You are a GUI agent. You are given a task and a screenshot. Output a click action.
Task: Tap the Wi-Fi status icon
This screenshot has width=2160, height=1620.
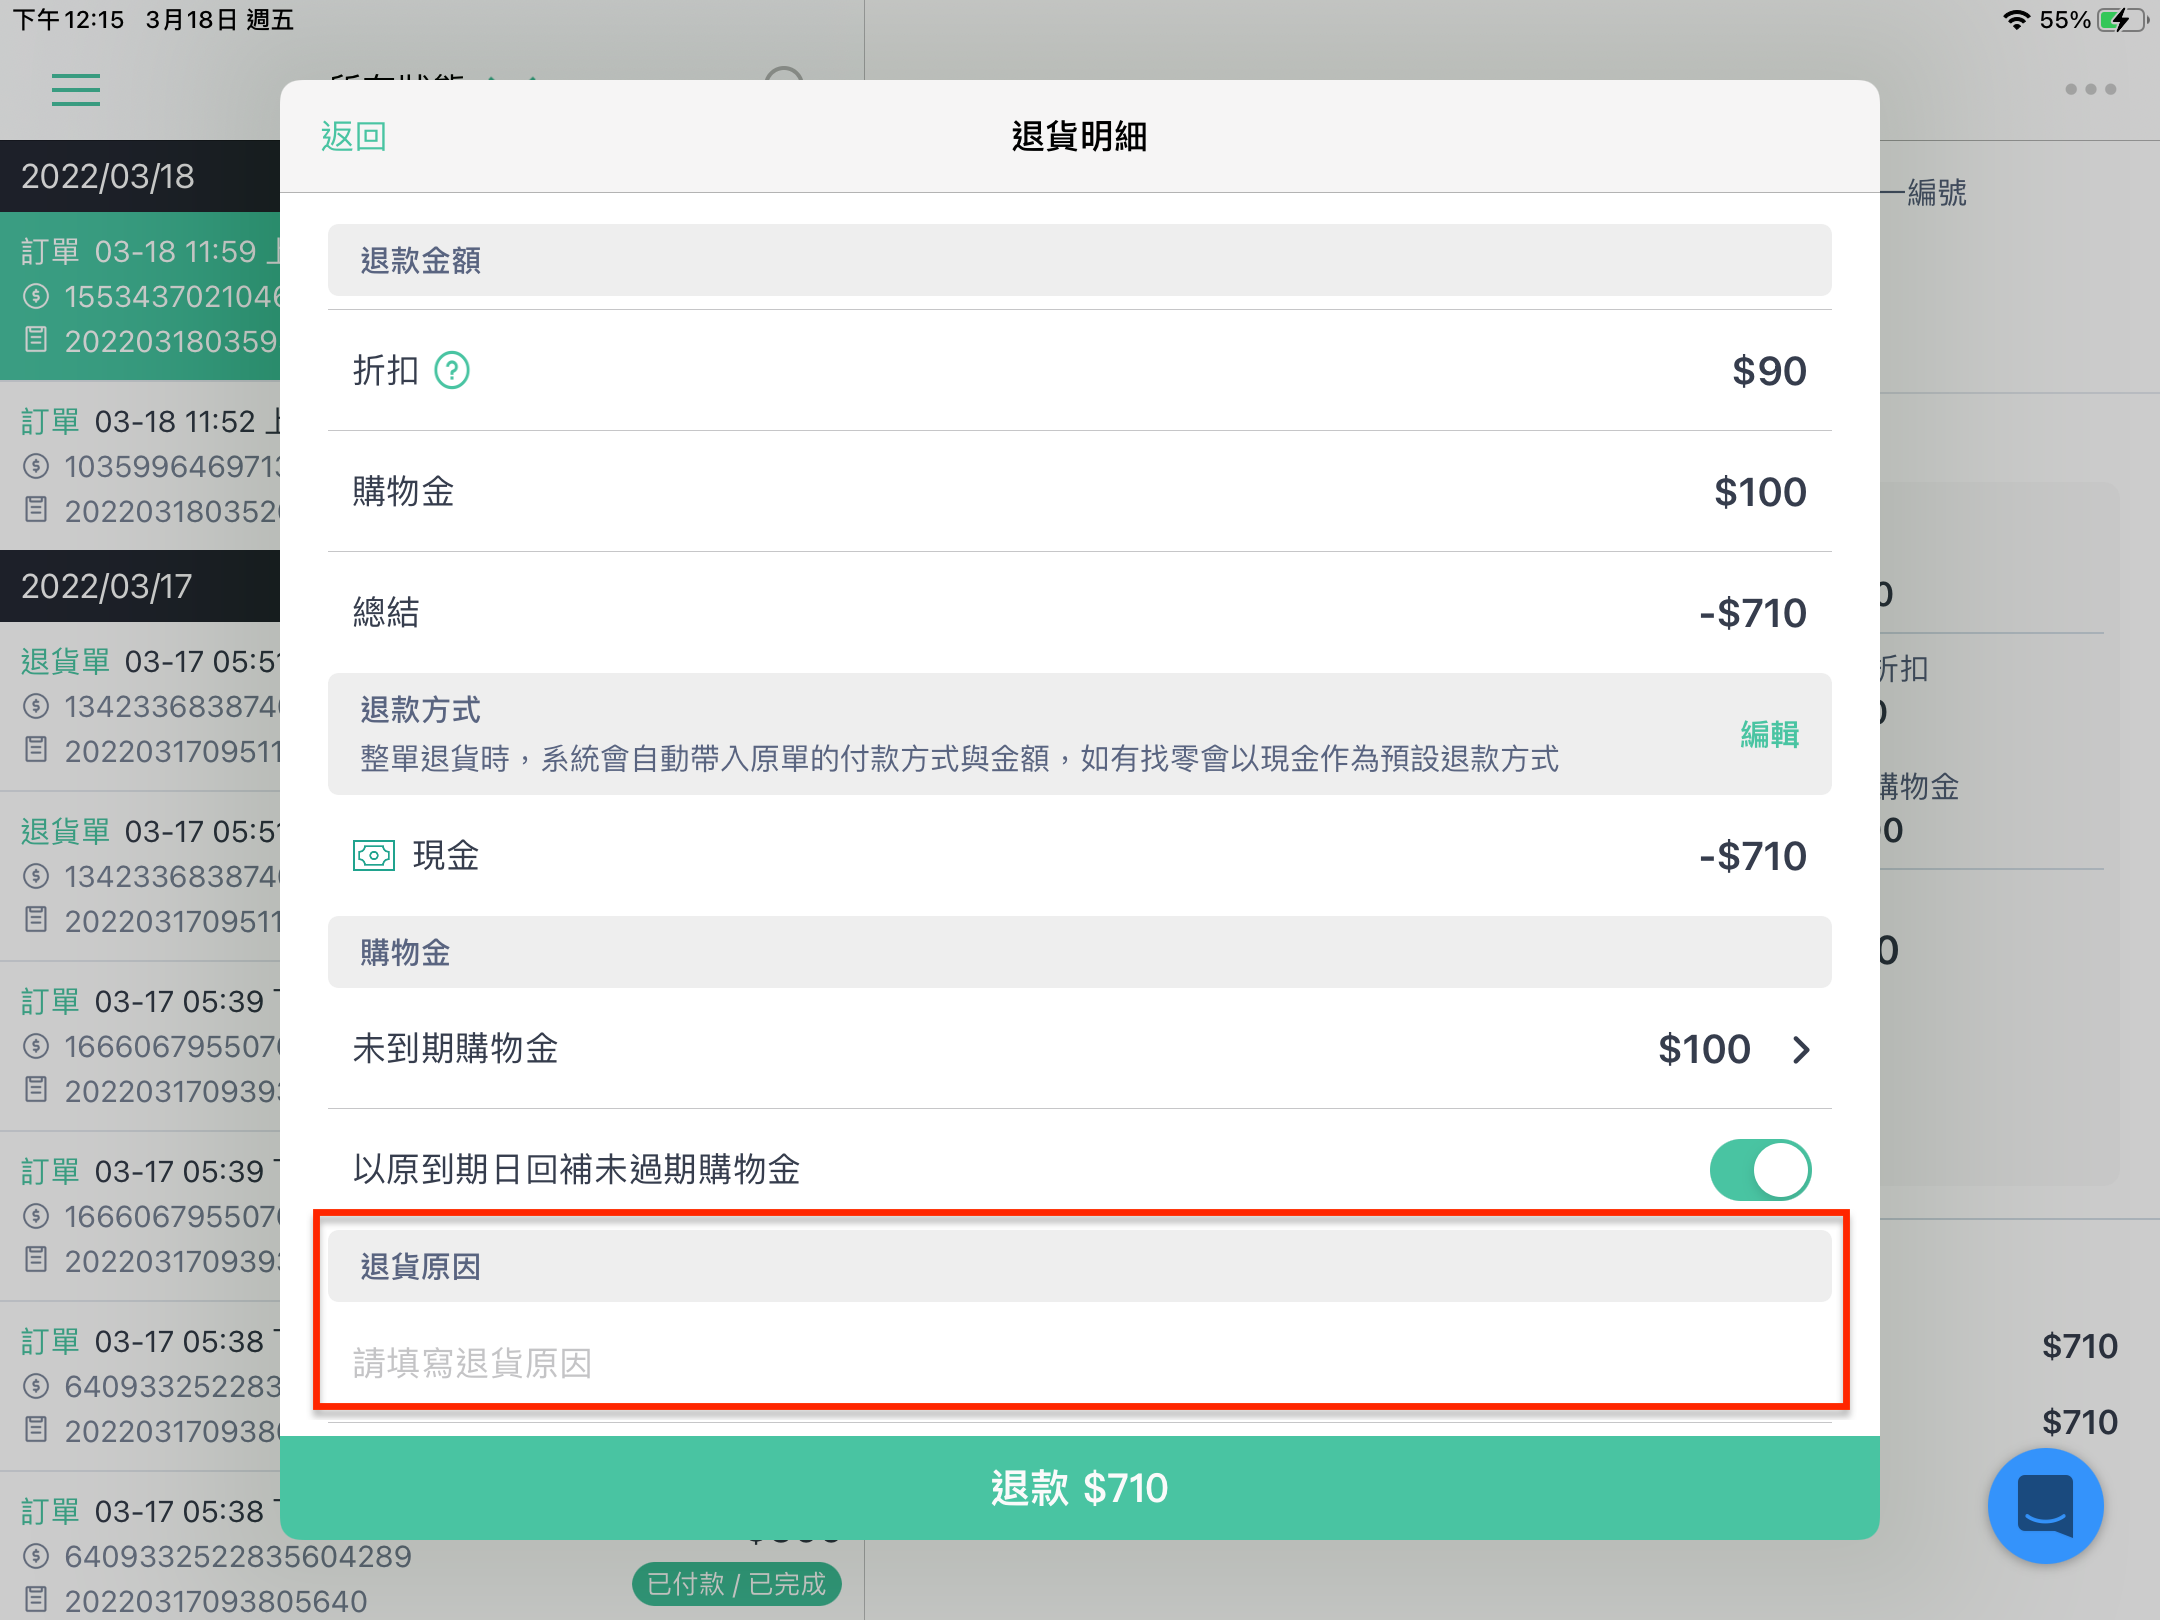point(2016,20)
